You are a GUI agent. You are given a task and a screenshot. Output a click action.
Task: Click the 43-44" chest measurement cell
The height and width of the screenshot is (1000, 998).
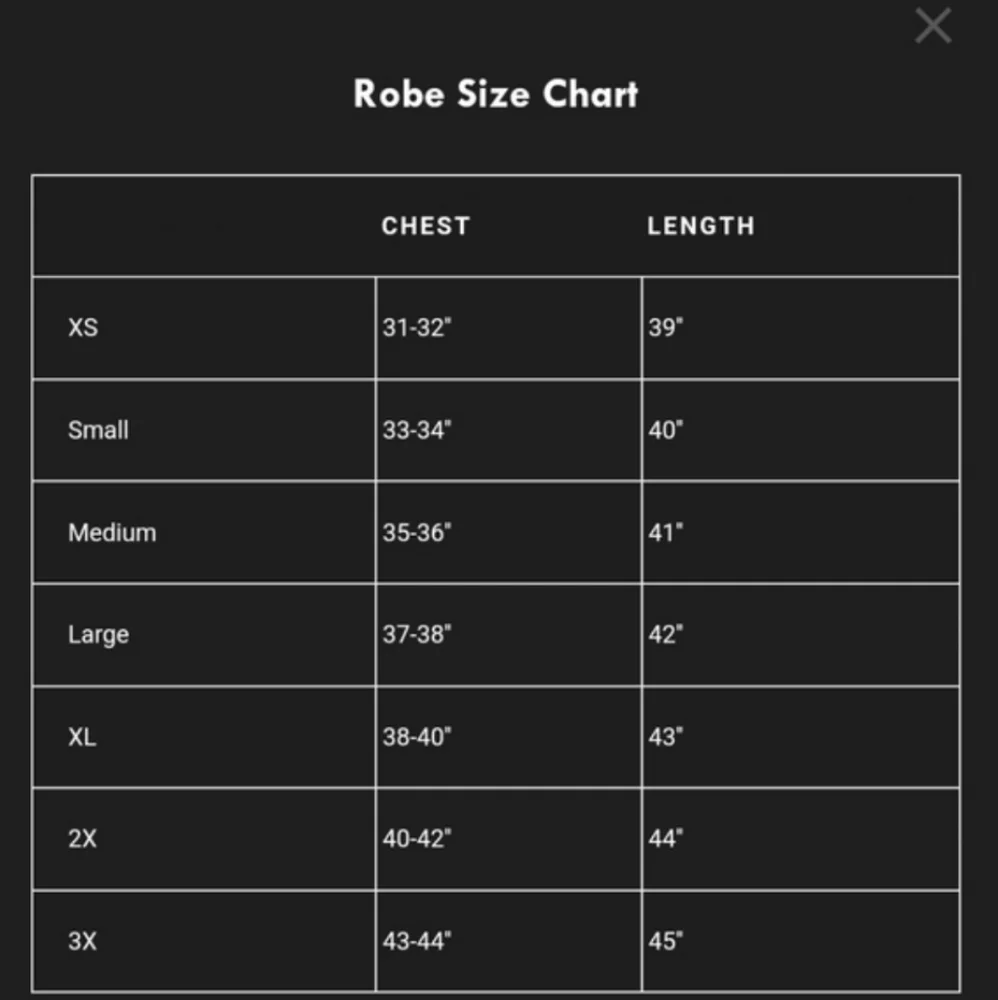pyautogui.click(x=417, y=941)
